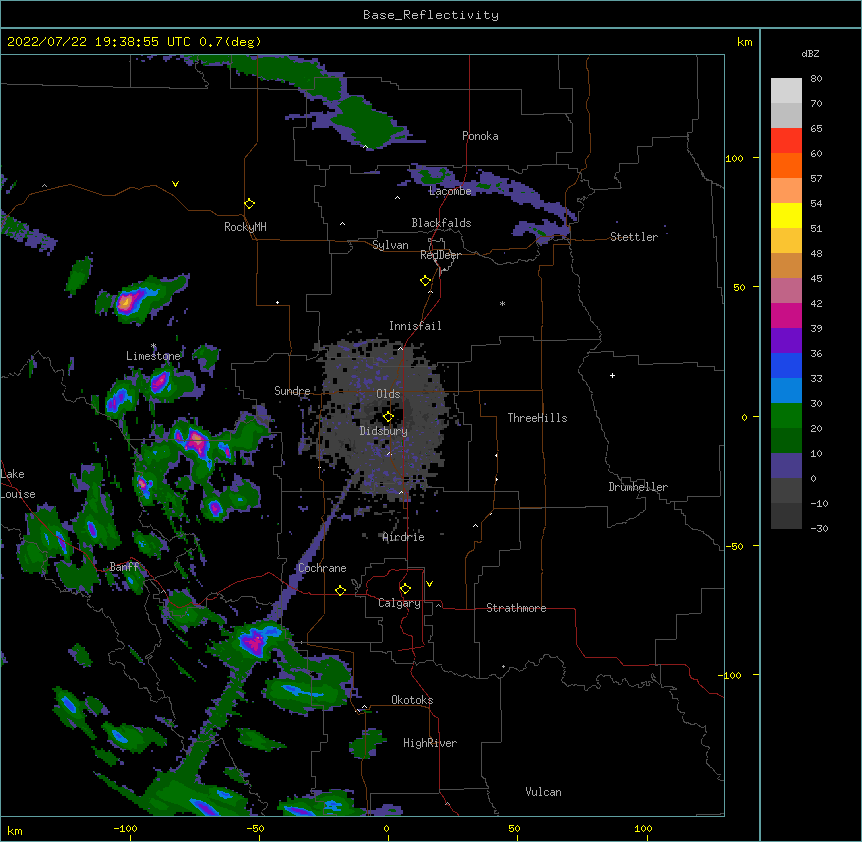
Task: Select the red 60-65 dBZ legend swatch
Action: click(786, 140)
